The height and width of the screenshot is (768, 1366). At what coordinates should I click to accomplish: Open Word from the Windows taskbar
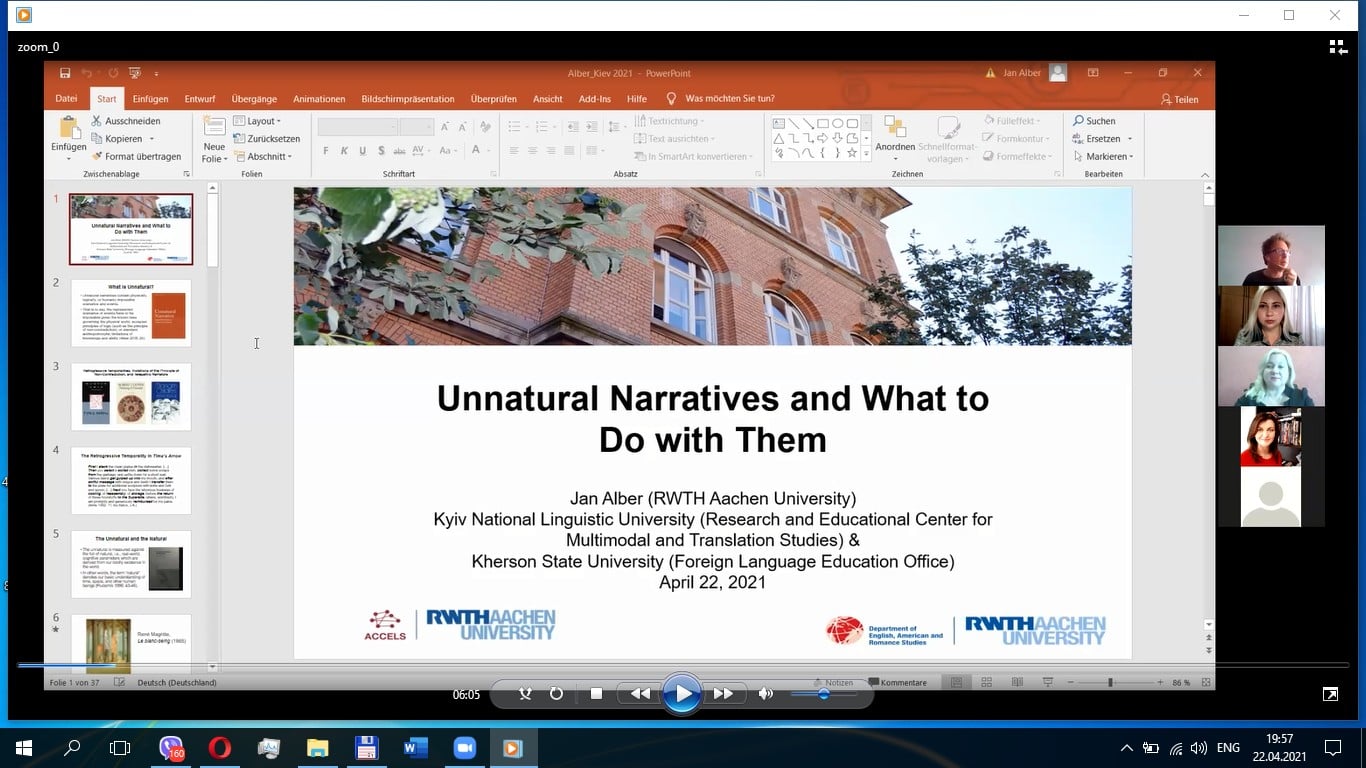[x=415, y=748]
